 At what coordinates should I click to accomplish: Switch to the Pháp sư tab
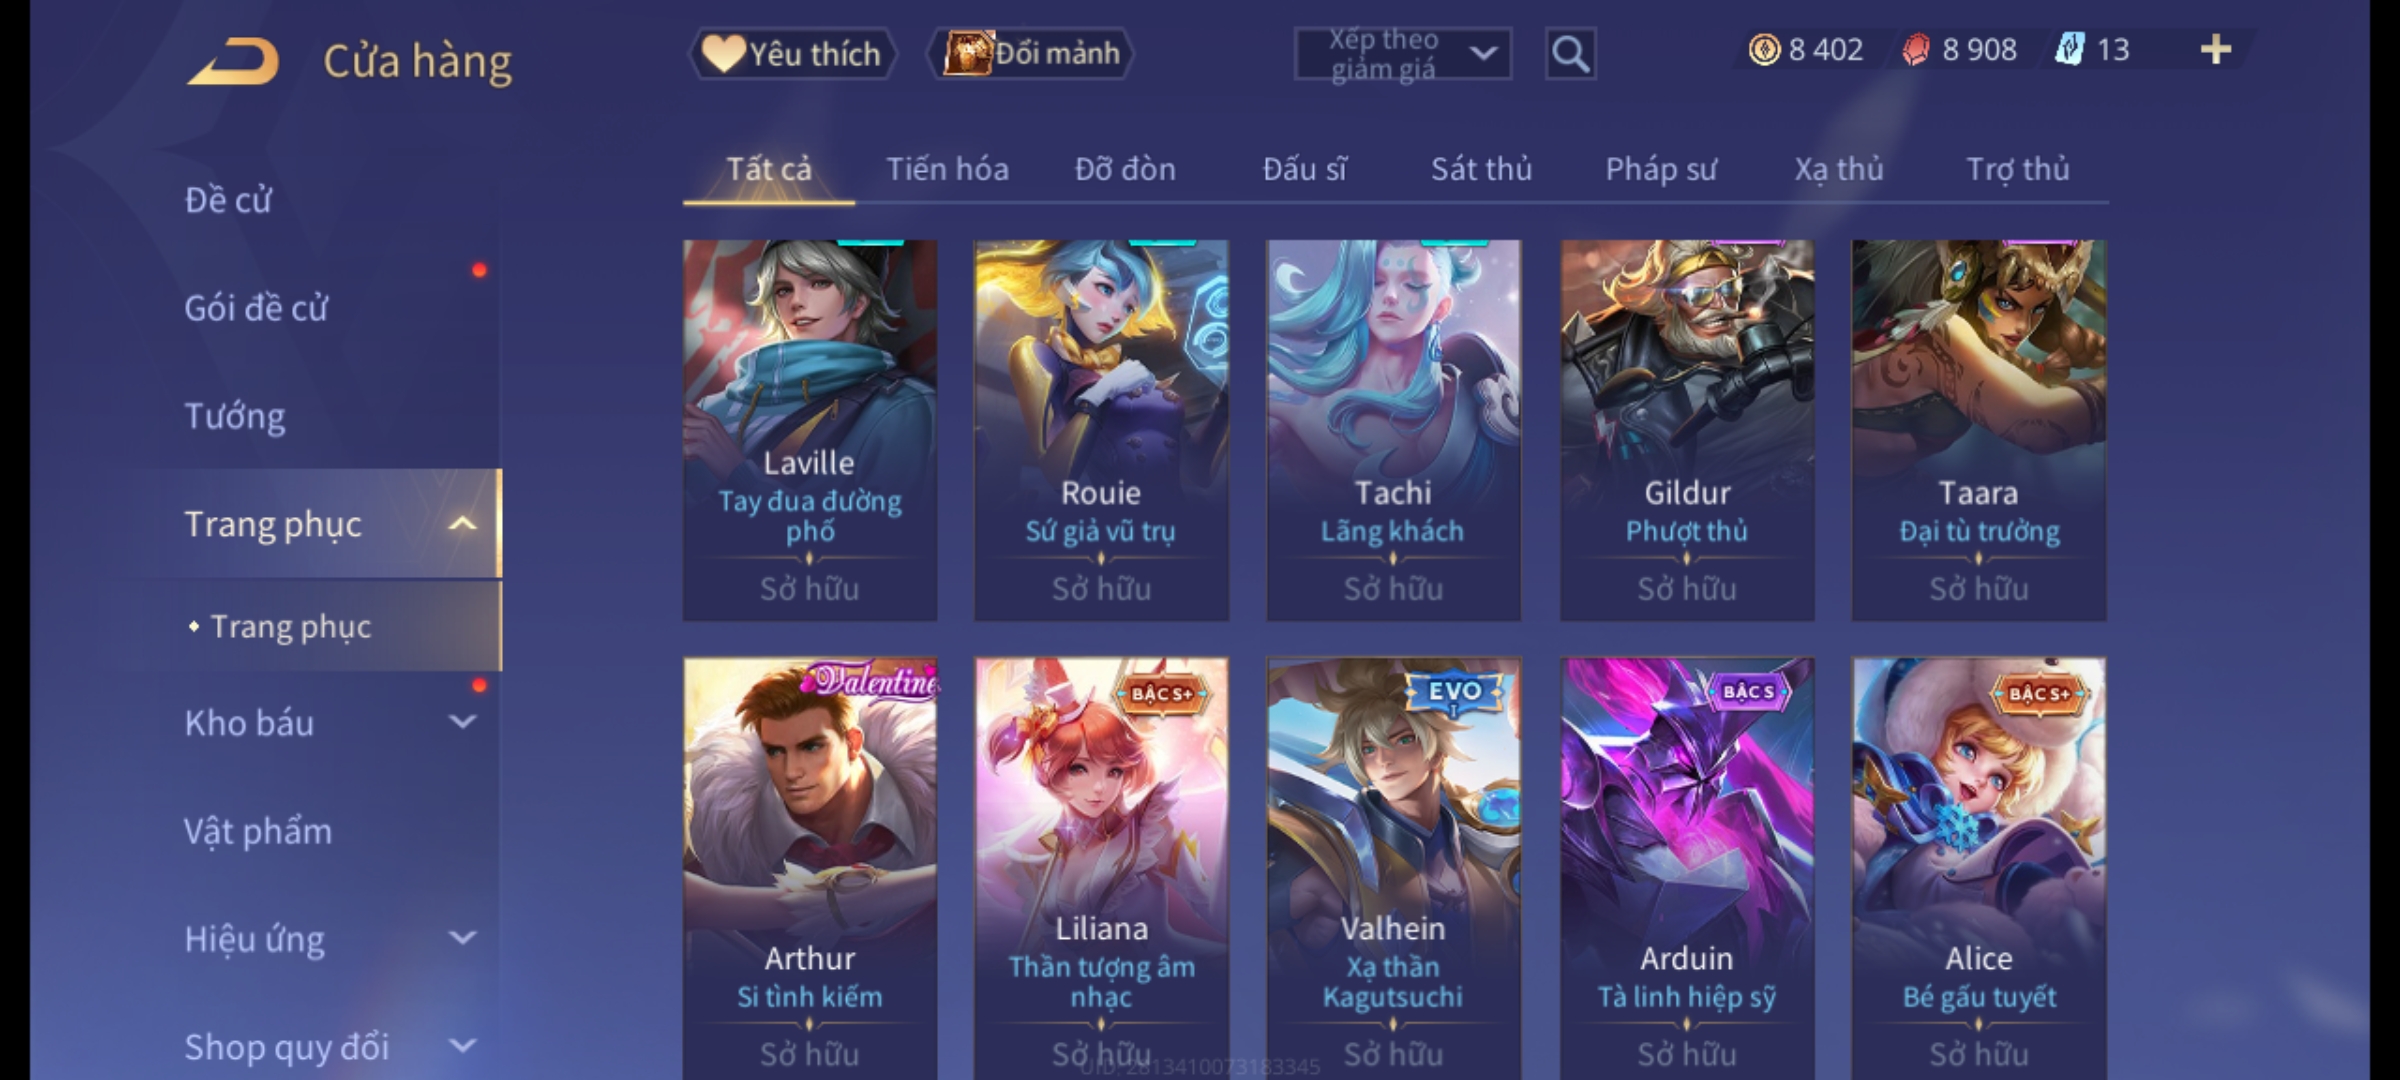tap(1661, 169)
